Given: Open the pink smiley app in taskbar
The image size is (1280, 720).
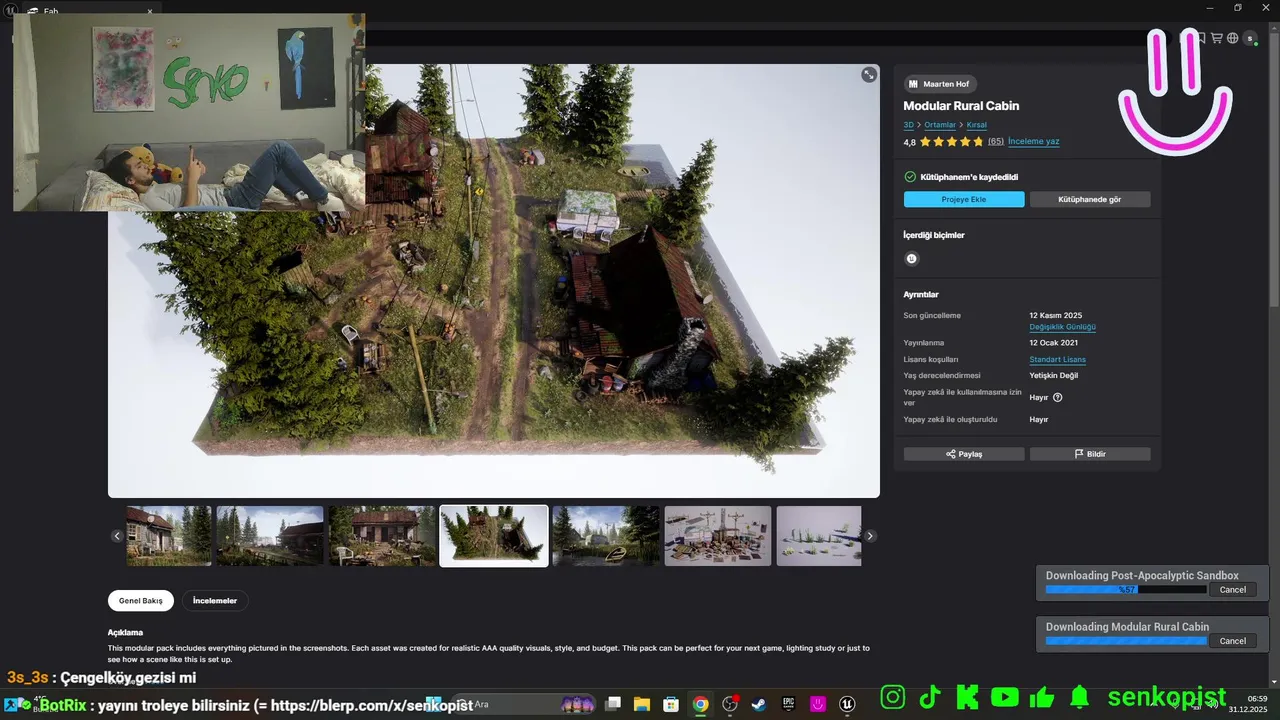Looking at the screenshot, I should tap(818, 704).
